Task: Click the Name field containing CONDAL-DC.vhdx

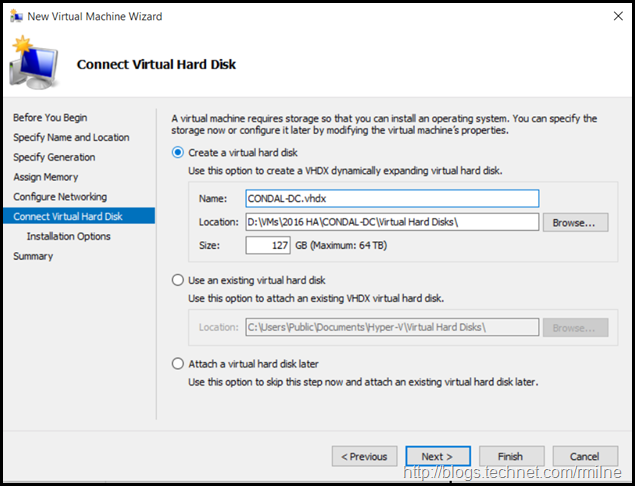Action: (x=392, y=198)
